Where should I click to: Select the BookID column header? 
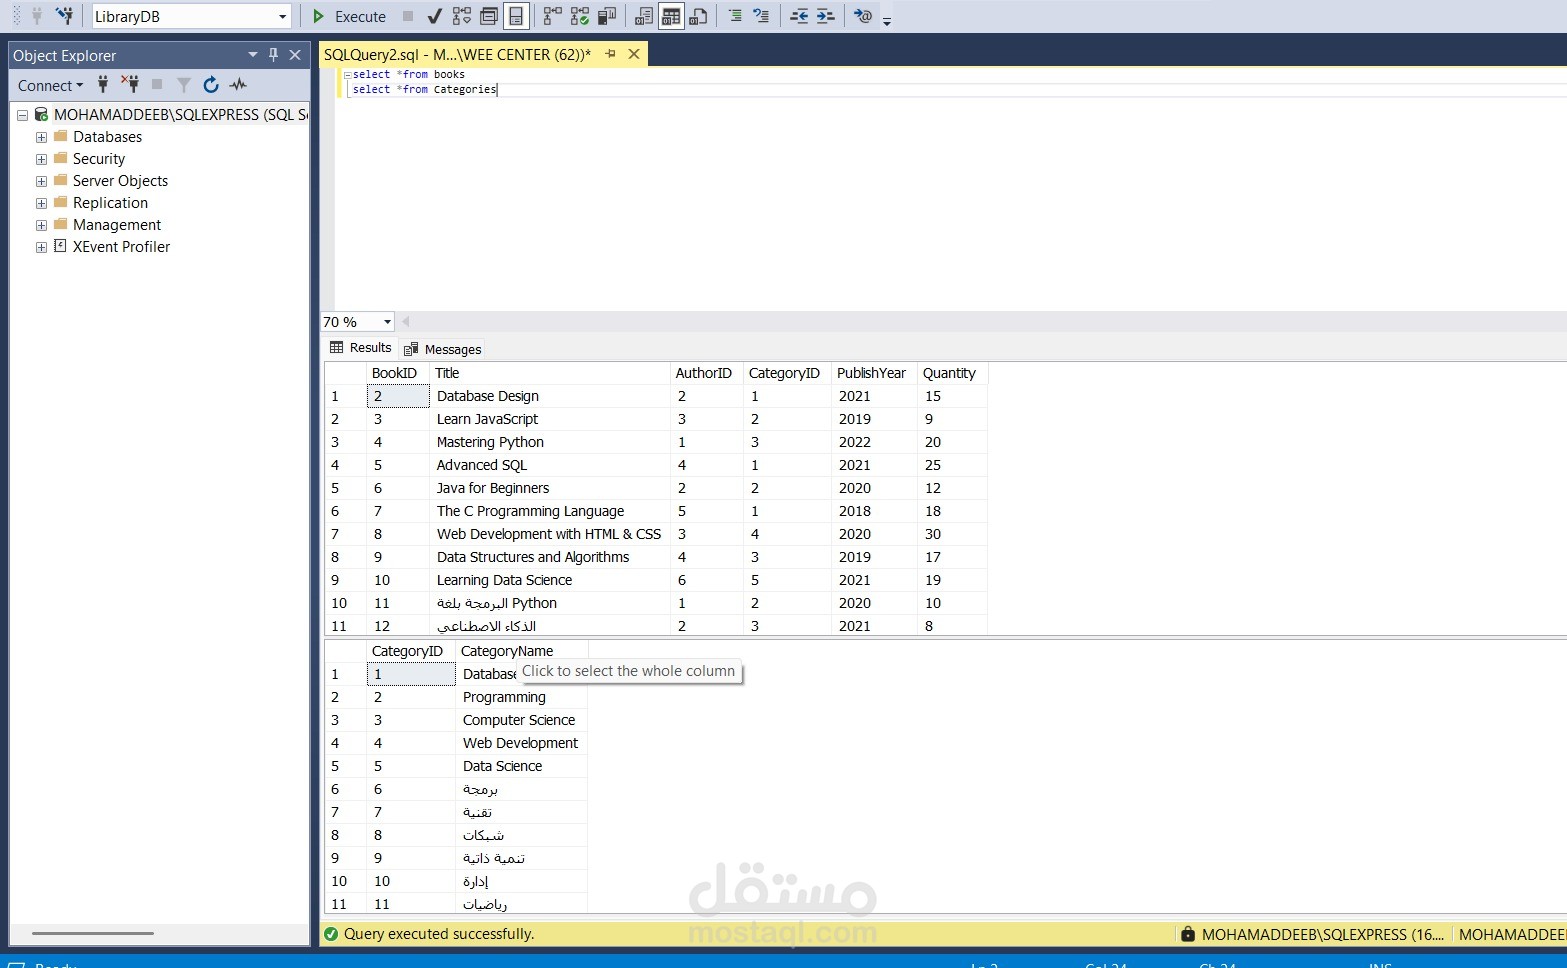pos(397,373)
